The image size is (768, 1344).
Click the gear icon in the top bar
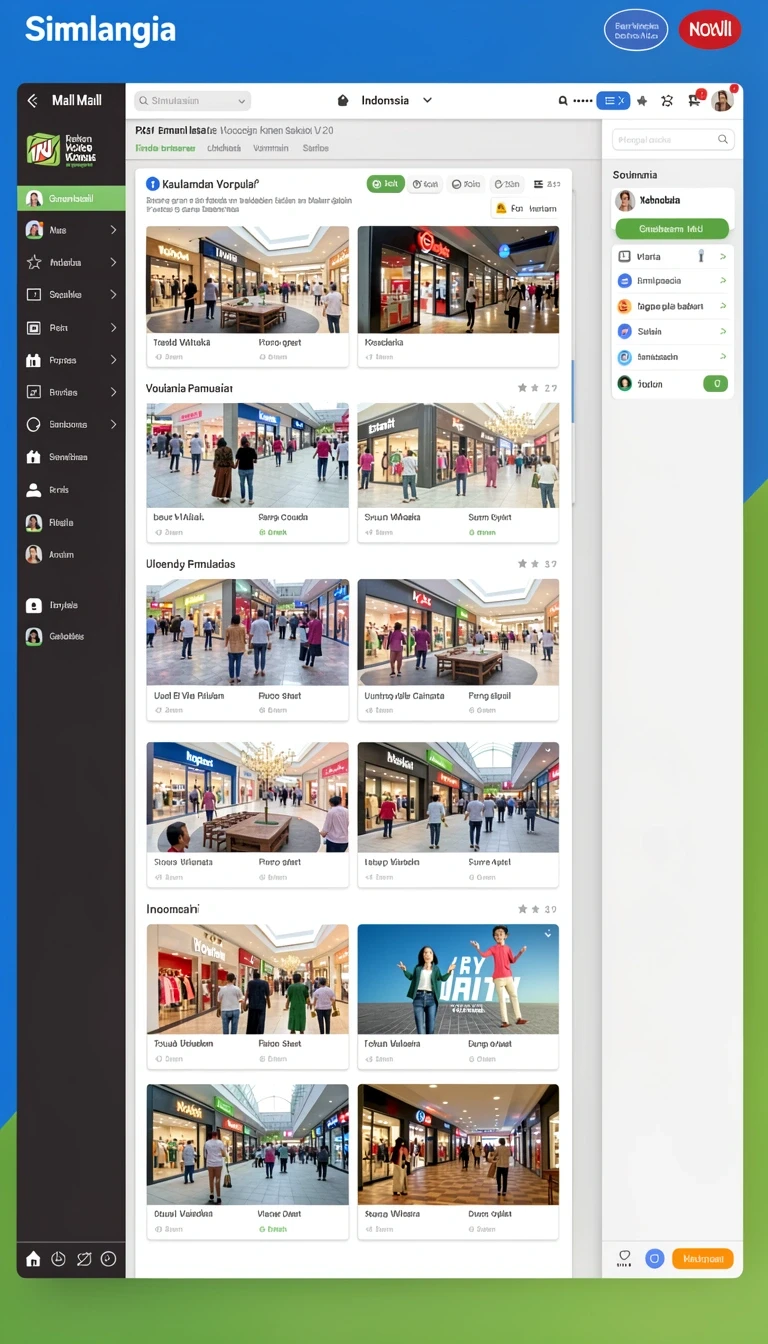(667, 101)
